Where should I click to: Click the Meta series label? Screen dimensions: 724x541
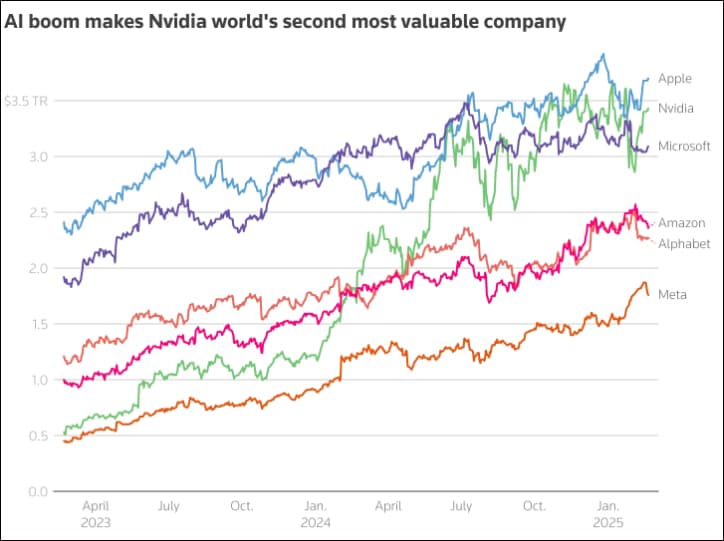672,295
